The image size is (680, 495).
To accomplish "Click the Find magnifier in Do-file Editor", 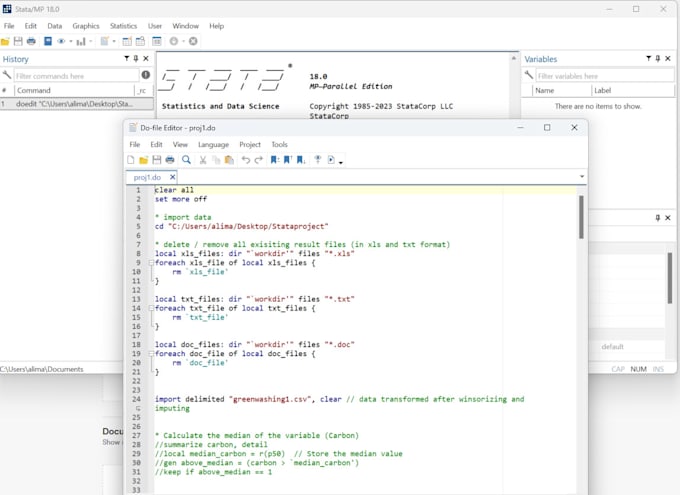I will coord(186,160).
